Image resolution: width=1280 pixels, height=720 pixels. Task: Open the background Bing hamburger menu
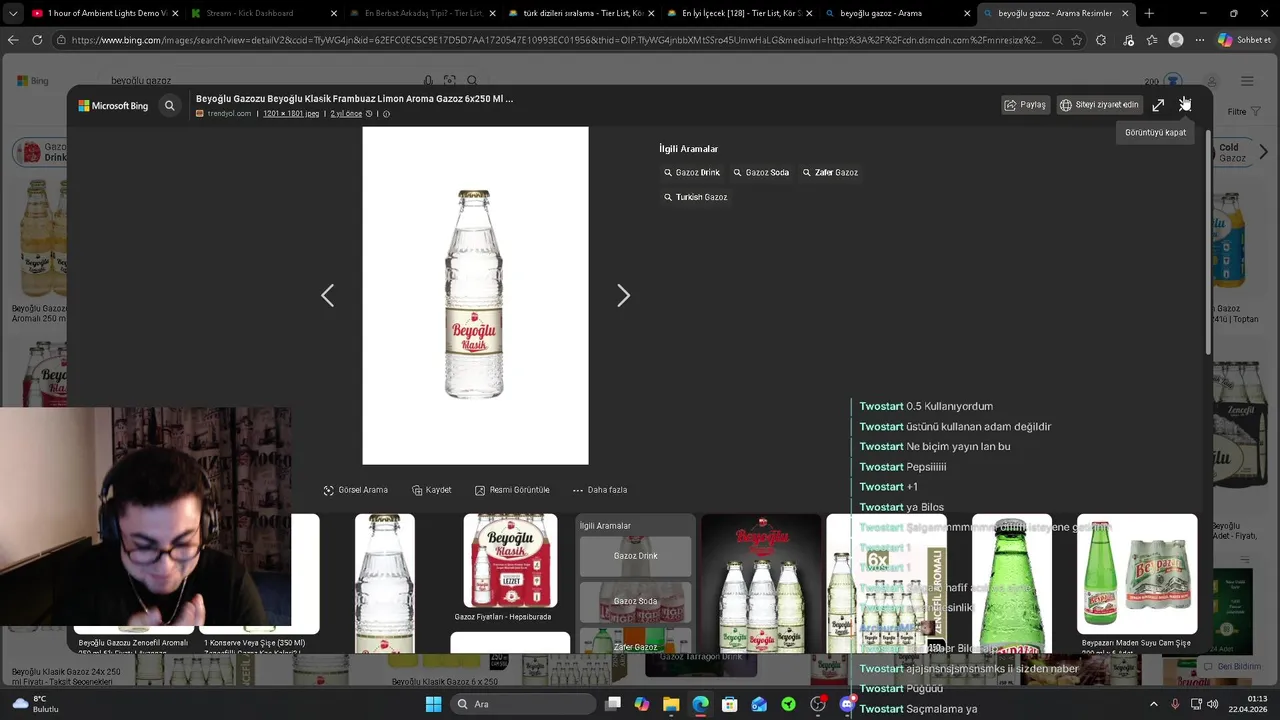click(x=1247, y=81)
